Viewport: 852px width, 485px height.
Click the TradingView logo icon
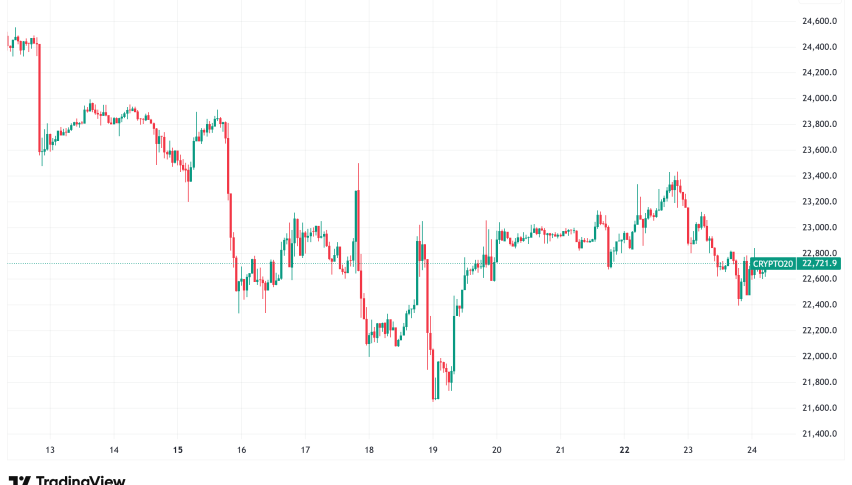[x=18, y=480]
